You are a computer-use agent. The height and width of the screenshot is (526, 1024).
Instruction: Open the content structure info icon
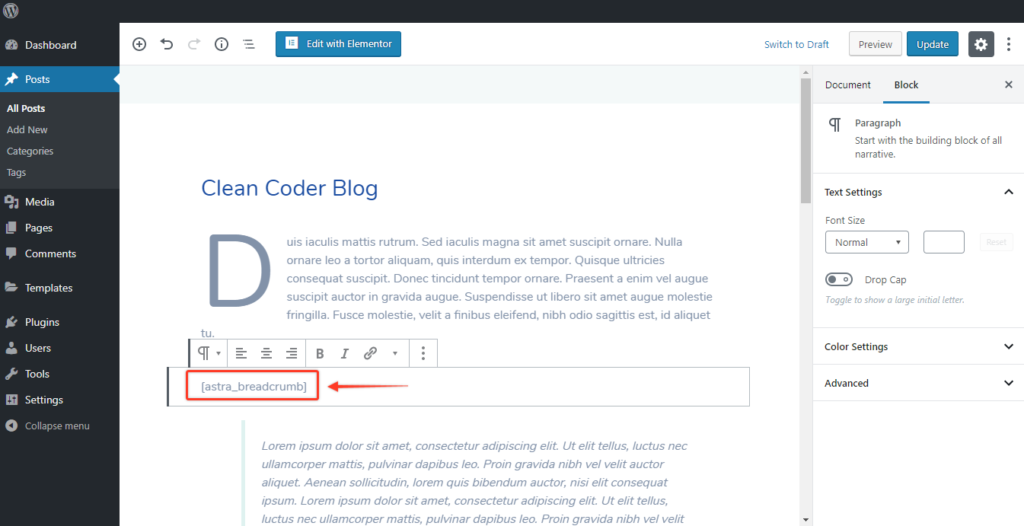[221, 44]
